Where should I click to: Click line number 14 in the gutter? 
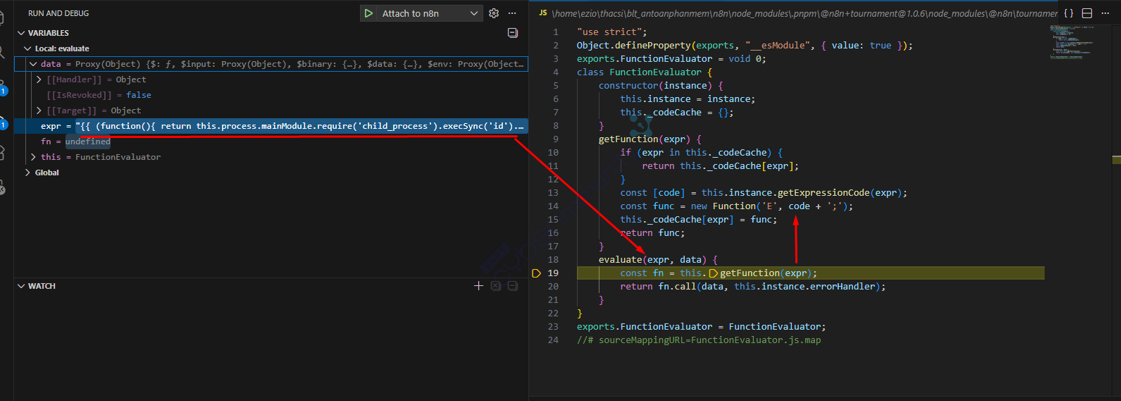pyautogui.click(x=553, y=206)
